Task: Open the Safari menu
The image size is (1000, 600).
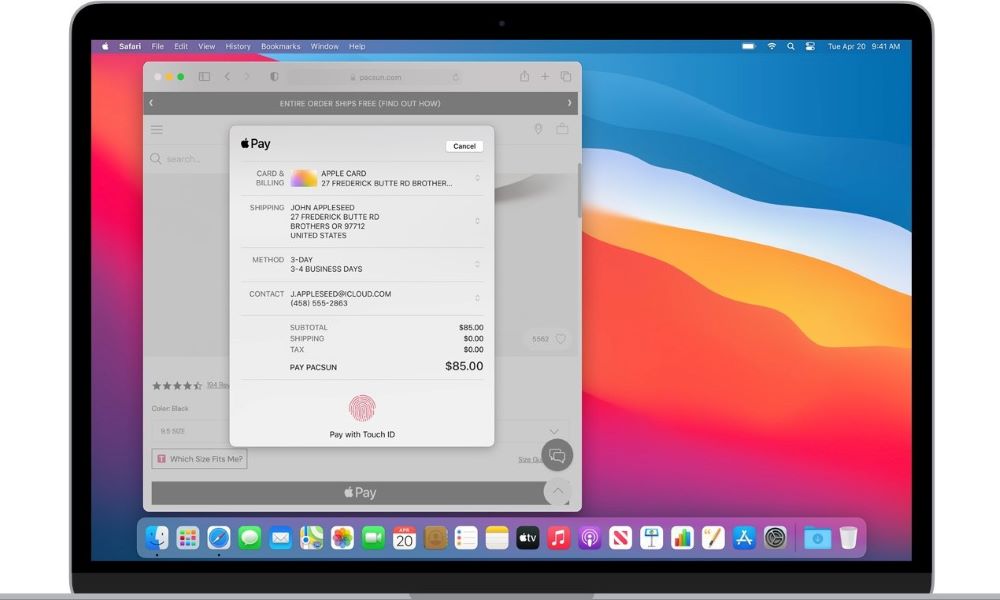Action: 129,47
